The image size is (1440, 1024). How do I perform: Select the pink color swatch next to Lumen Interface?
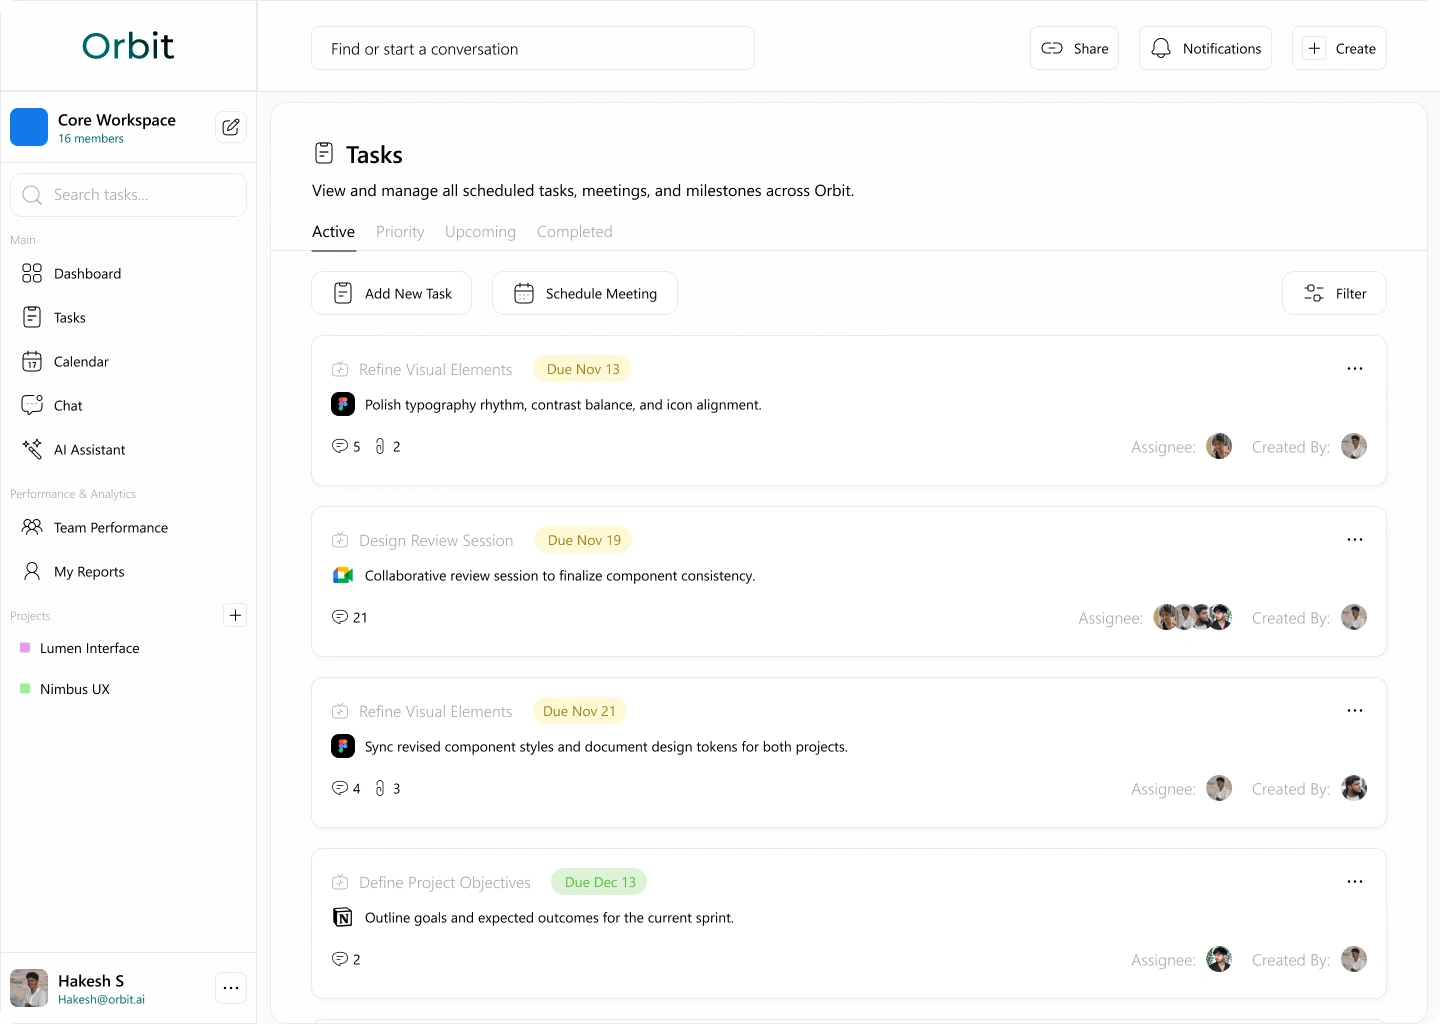pyautogui.click(x=25, y=648)
